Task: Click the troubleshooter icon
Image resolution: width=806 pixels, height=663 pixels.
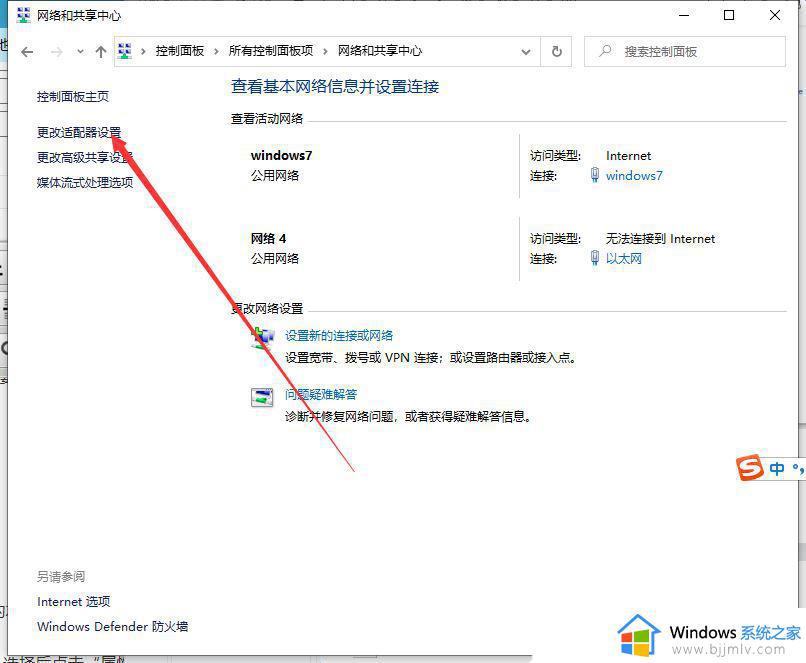Action: point(262,397)
